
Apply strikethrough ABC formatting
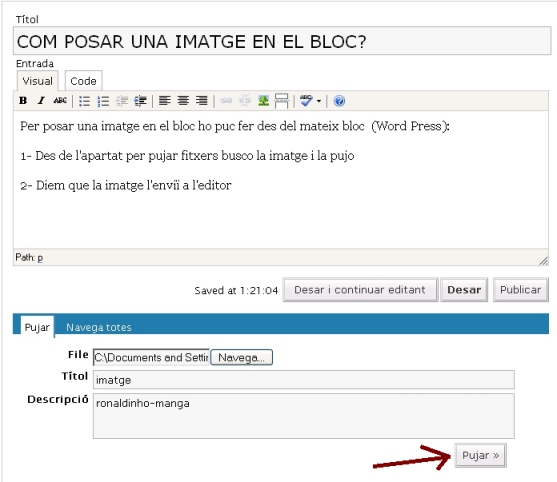(x=60, y=101)
